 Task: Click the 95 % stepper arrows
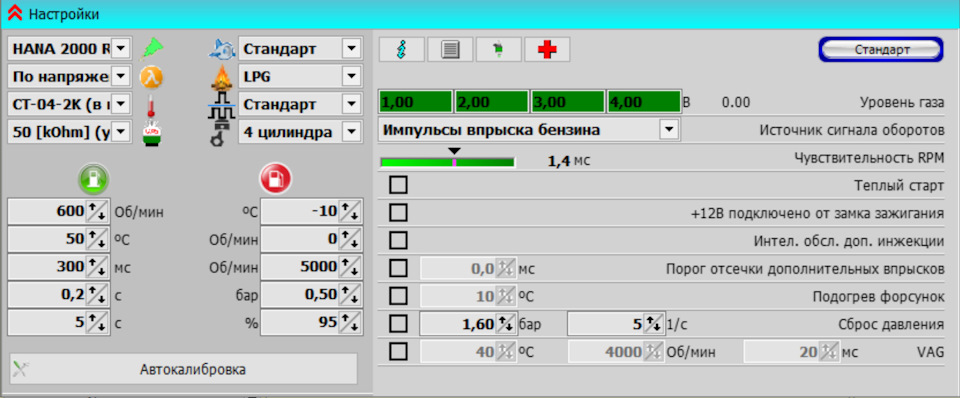[x=349, y=322]
